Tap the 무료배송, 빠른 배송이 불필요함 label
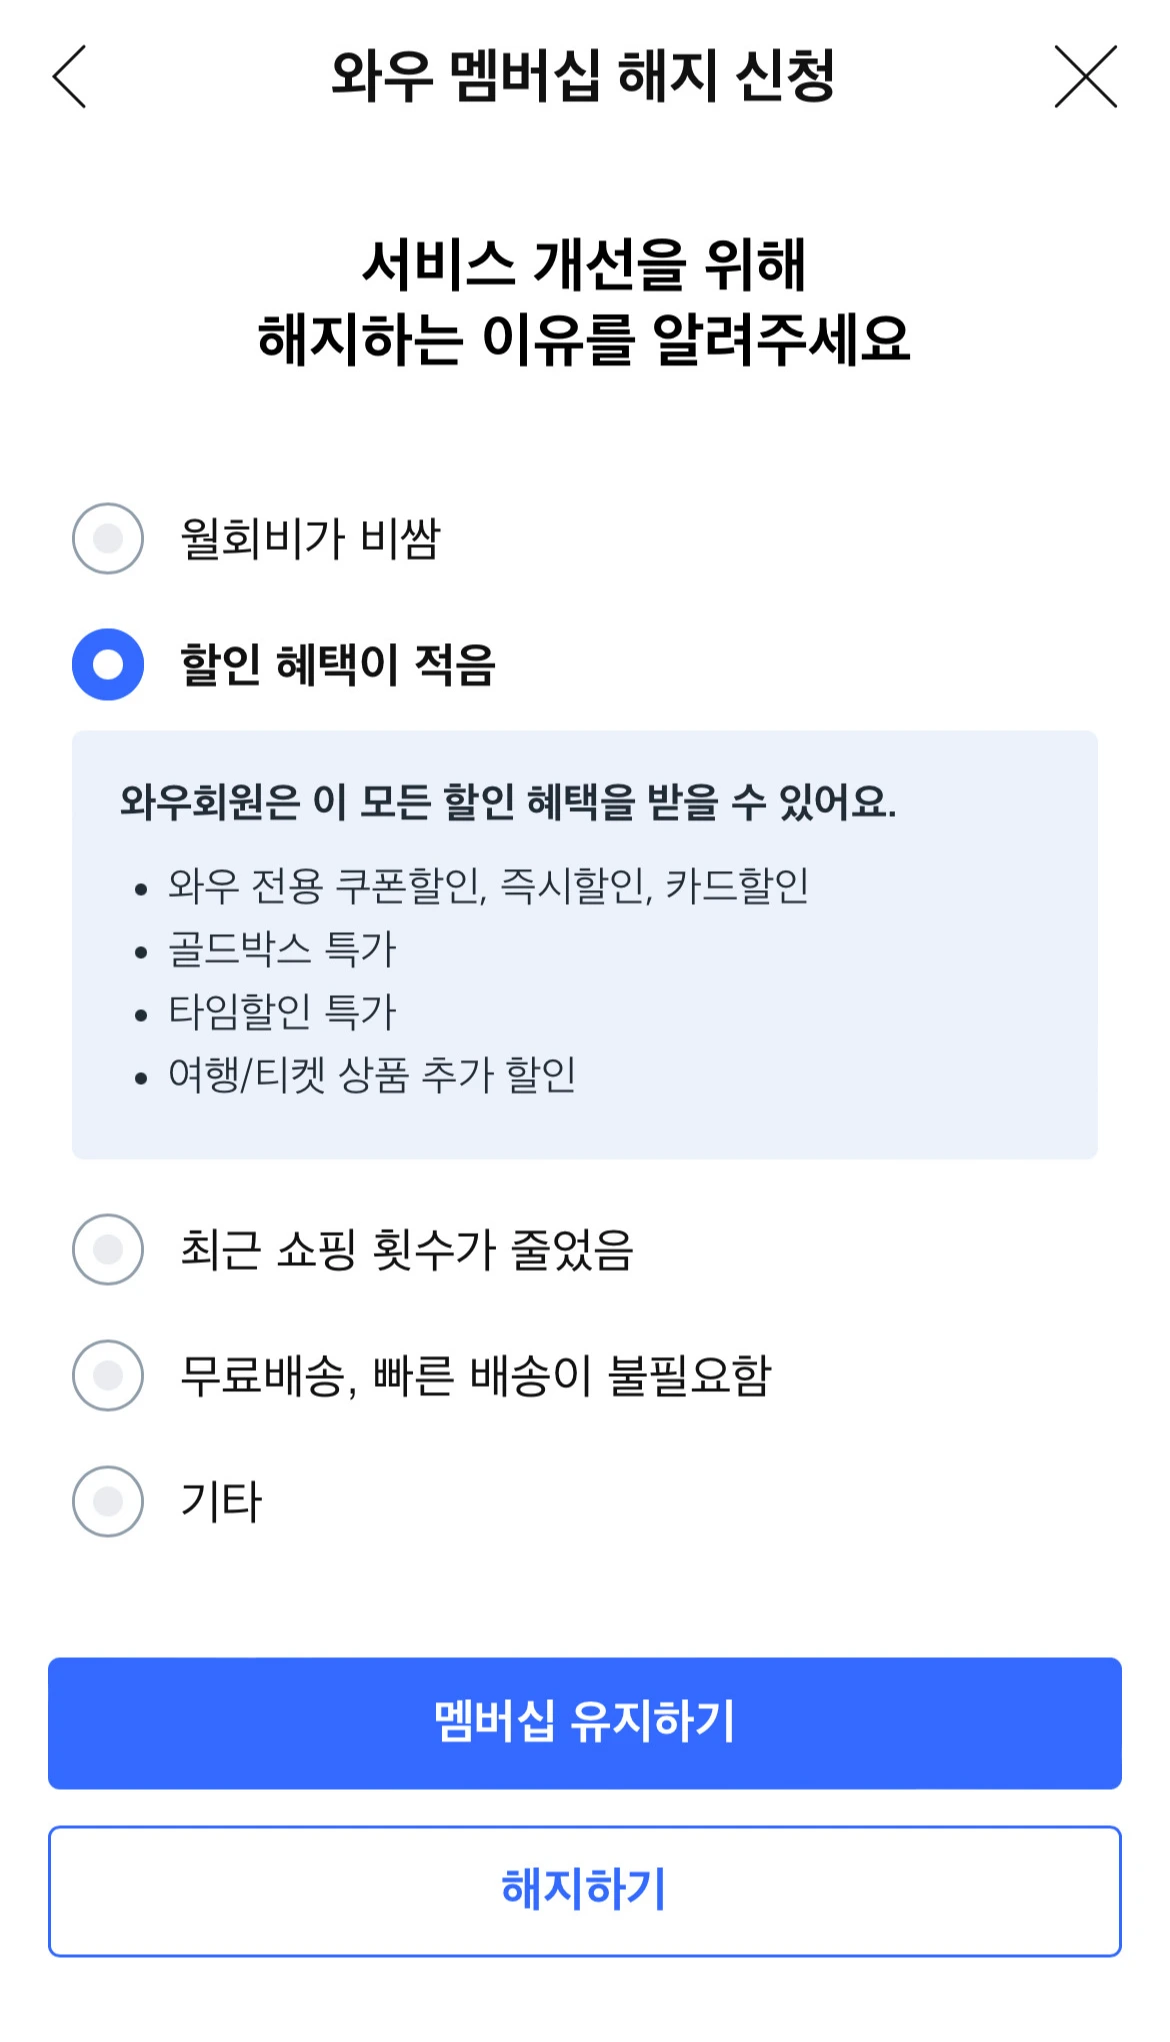The width and height of the screenshot is (1170, 2042). tap(476, 1376)
